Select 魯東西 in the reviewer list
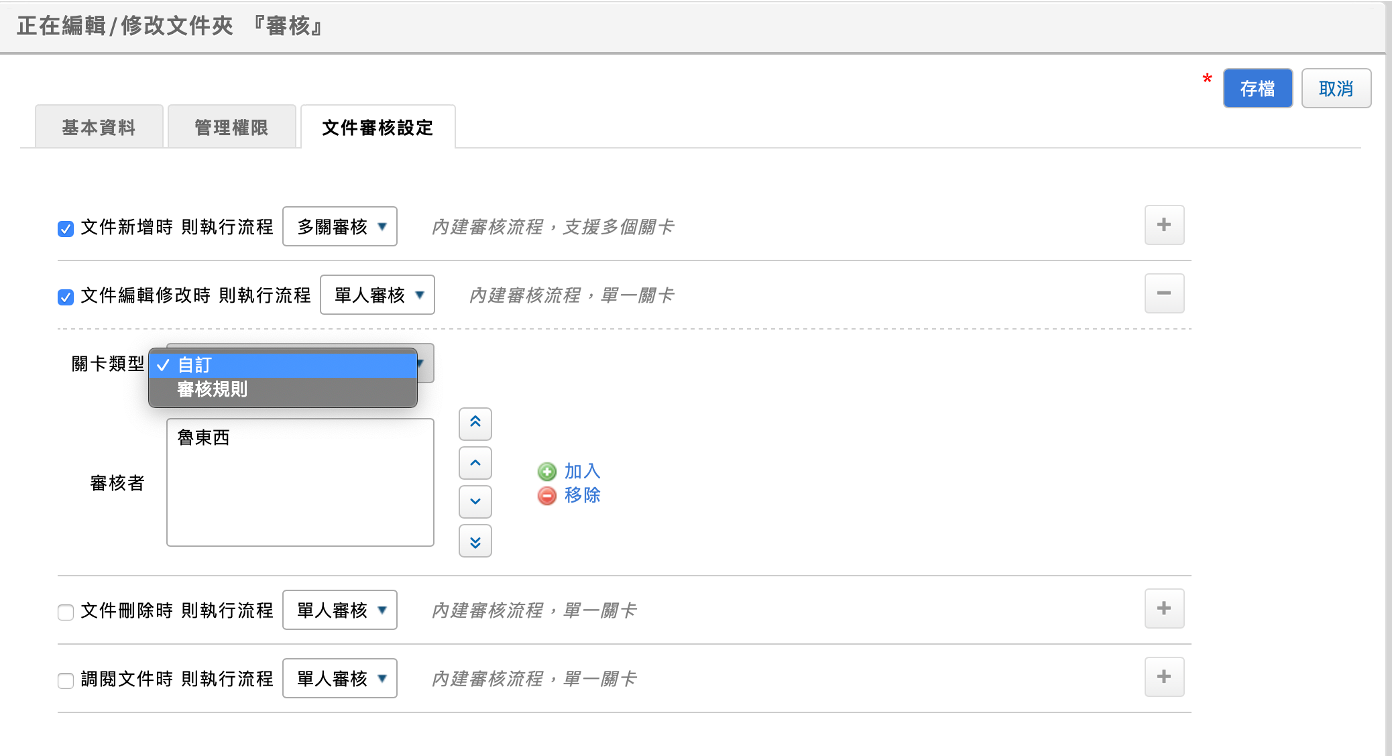1392x756 pixels. point(203,438)
